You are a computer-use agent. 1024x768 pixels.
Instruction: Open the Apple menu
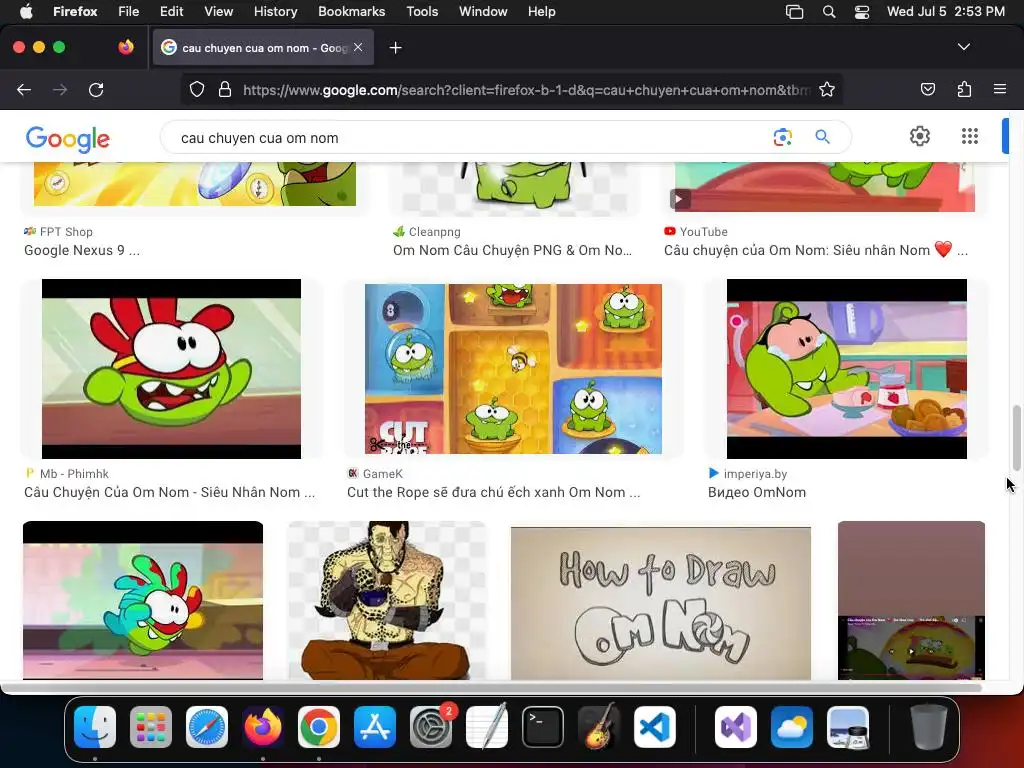click(26, 11)
